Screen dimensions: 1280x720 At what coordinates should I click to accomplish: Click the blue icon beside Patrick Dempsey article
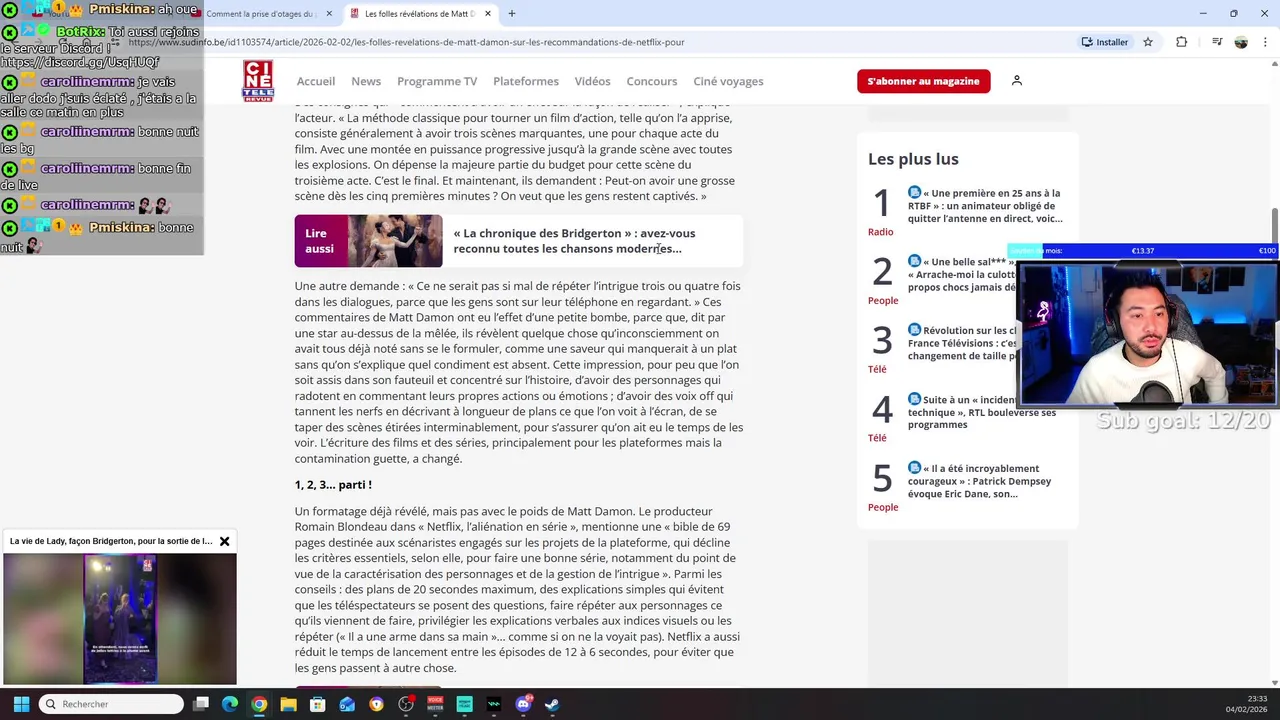914,468
